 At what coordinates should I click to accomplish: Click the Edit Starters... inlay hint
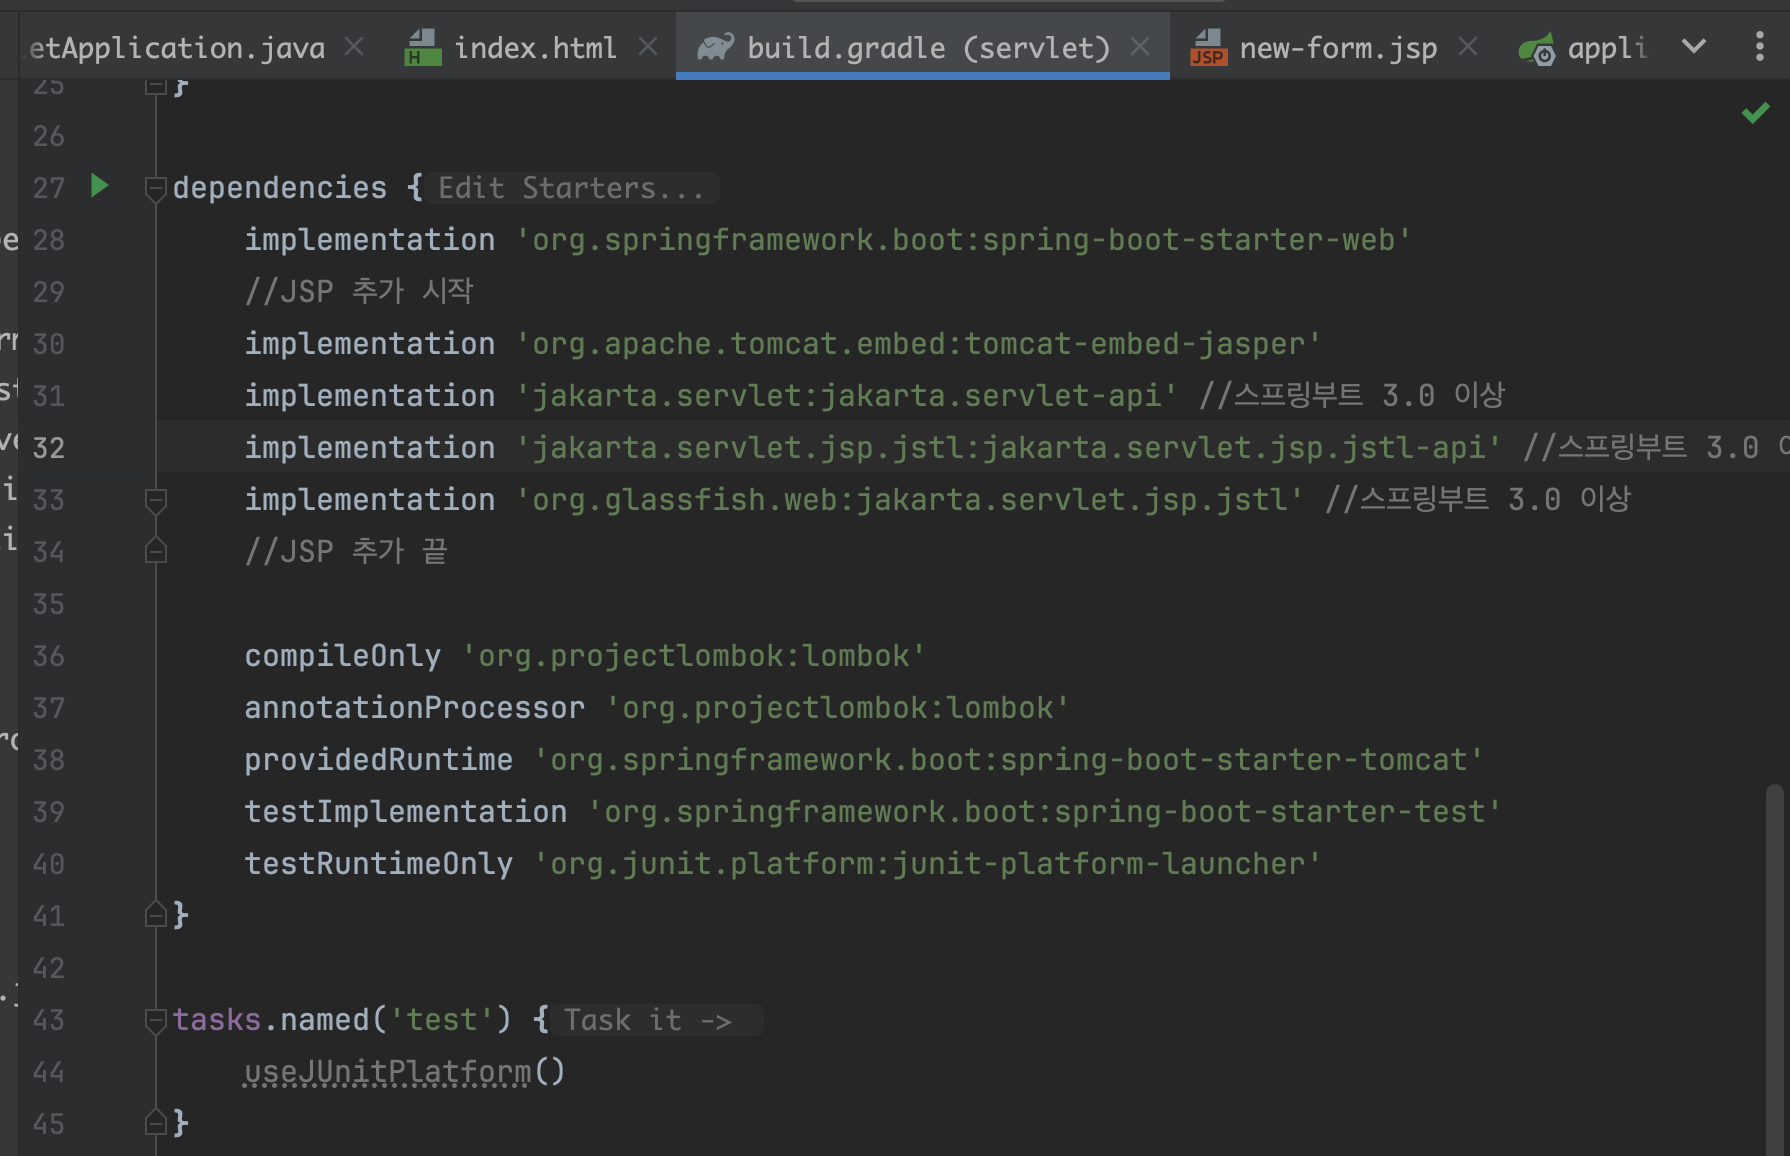coord(571,188)
